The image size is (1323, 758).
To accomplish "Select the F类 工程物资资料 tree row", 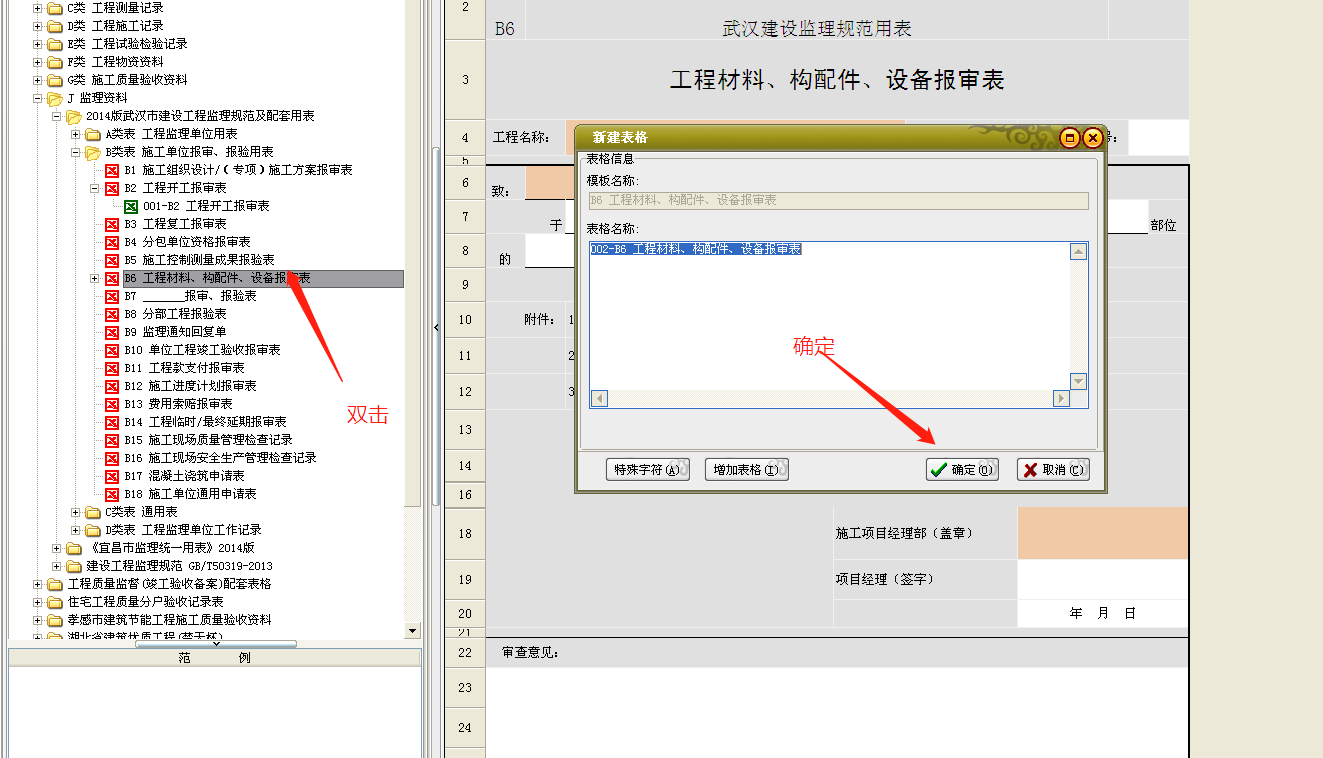I will [x=115, y=62].
